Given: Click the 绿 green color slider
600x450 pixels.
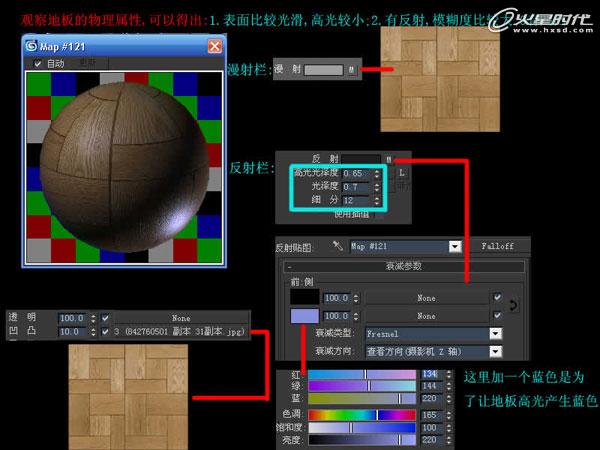Looking at the screenshot, I should 362,386.
